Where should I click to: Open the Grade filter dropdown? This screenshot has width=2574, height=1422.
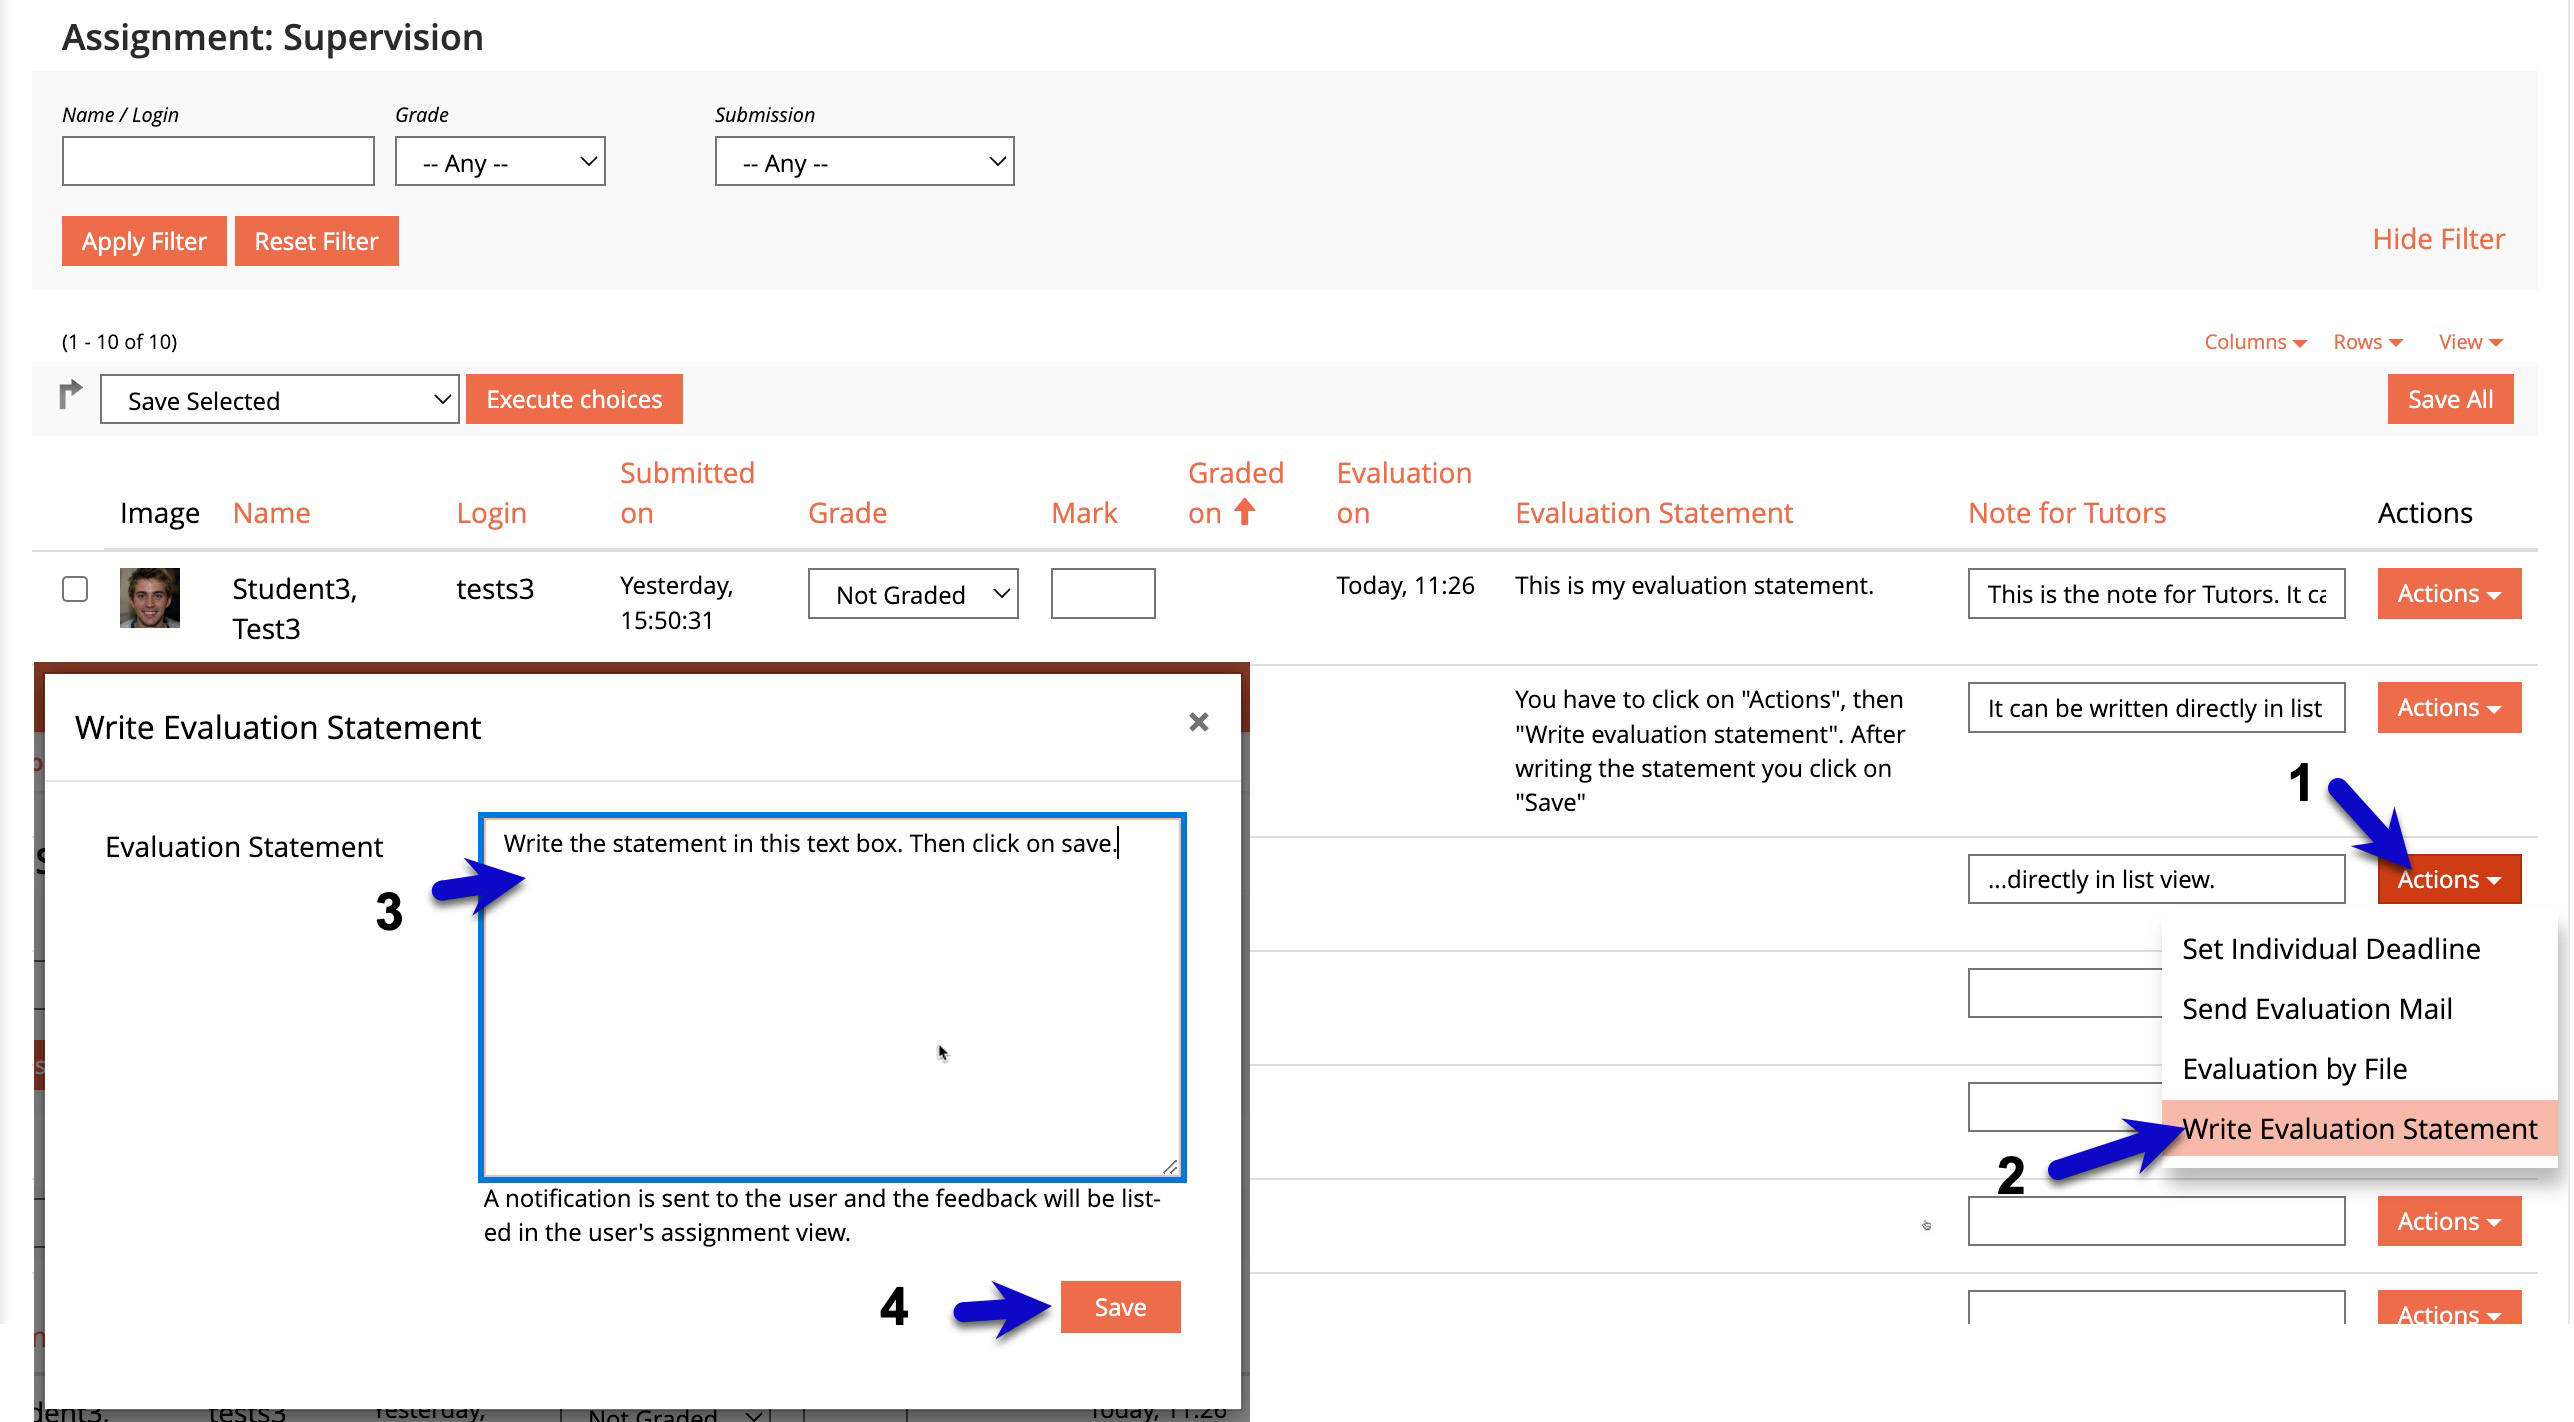(500, 162)
